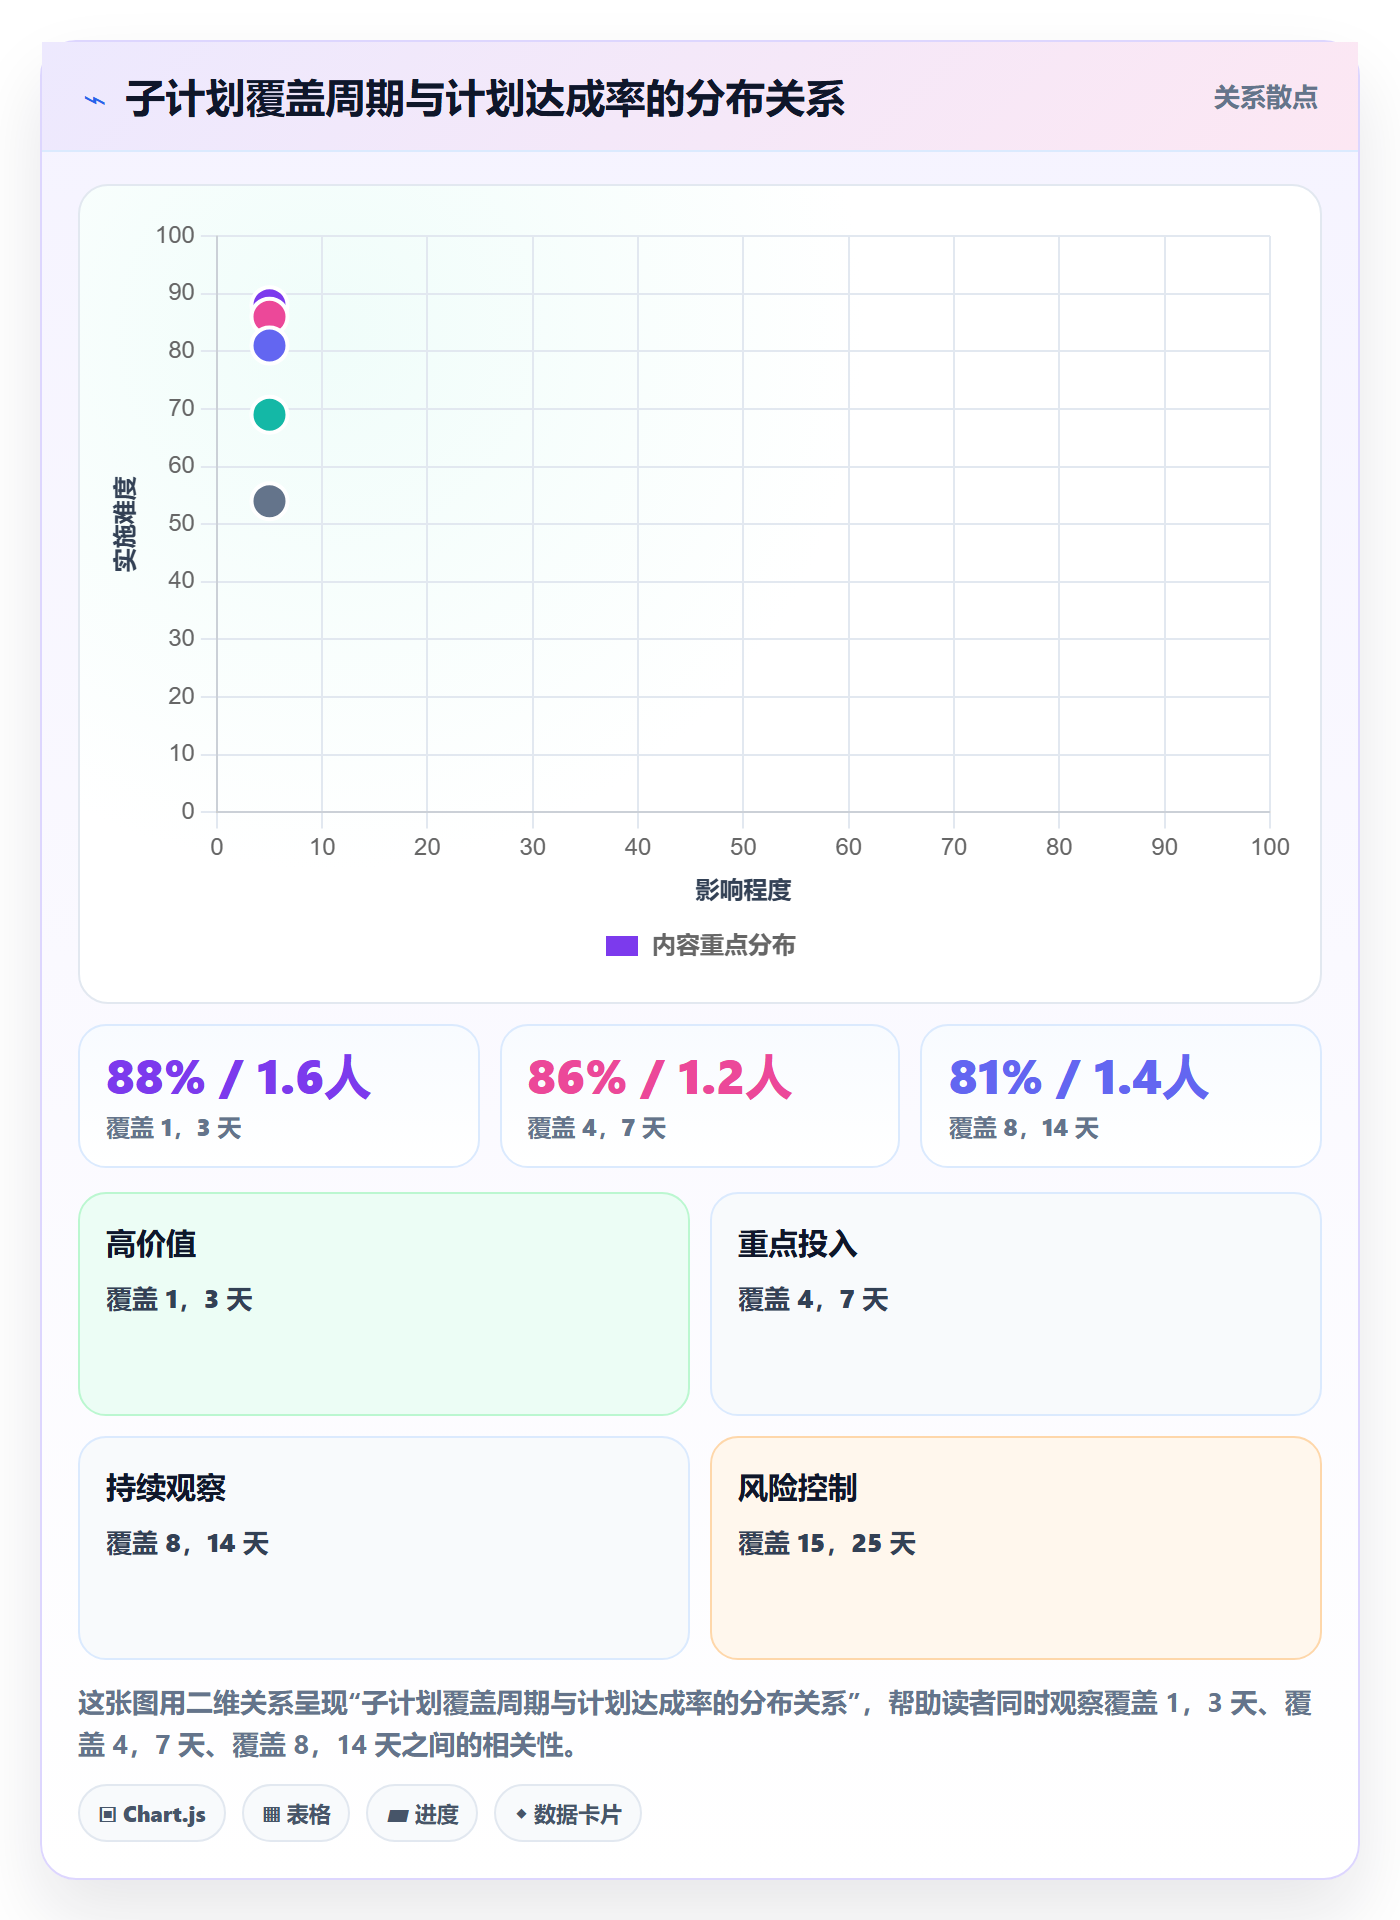Click the y-axis tick label 70
The image size is (1400, 1920).
tap(181, 408)
